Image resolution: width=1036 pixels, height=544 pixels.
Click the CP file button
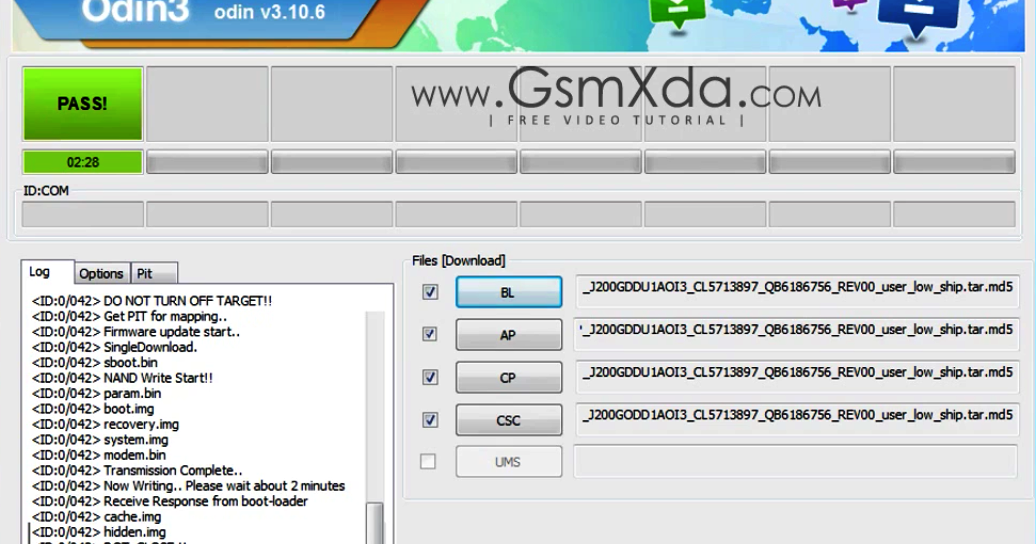coord(509,377)
